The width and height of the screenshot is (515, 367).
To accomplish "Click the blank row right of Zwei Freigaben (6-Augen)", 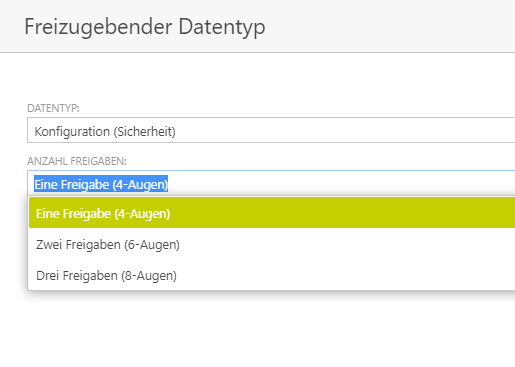I will click(x=347, y=244).
